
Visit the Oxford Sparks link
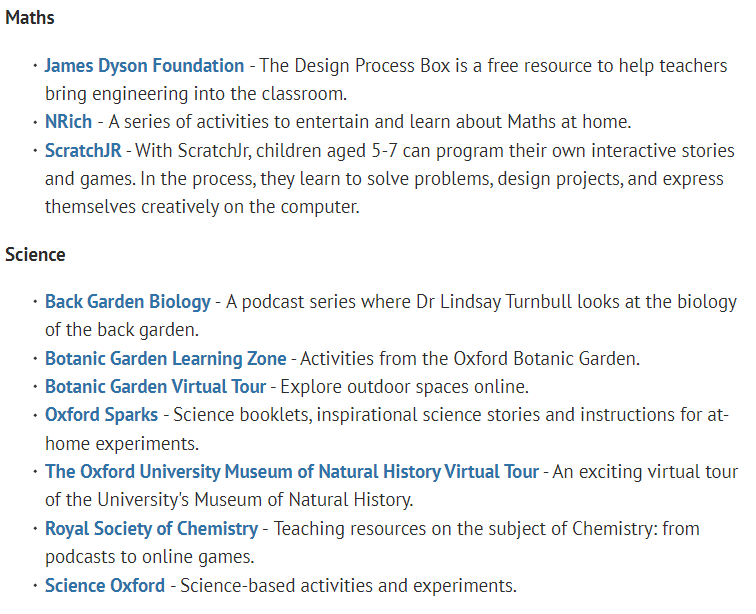[101, 415]
